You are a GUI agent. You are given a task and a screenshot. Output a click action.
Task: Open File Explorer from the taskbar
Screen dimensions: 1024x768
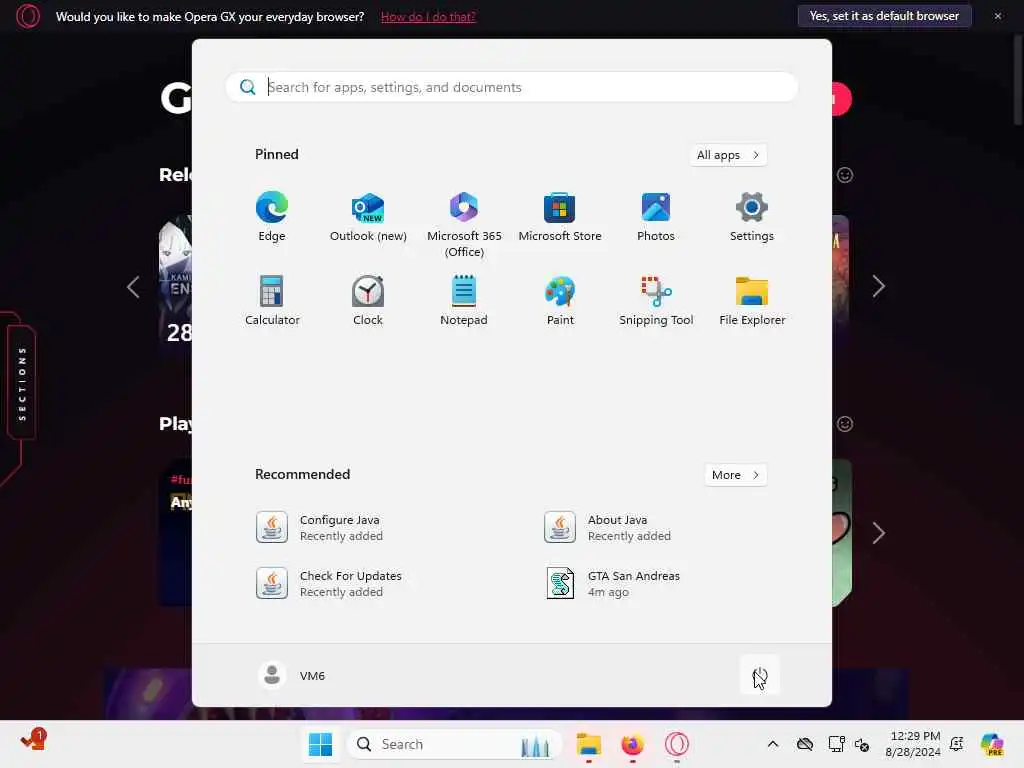click(x=588, y=744)
